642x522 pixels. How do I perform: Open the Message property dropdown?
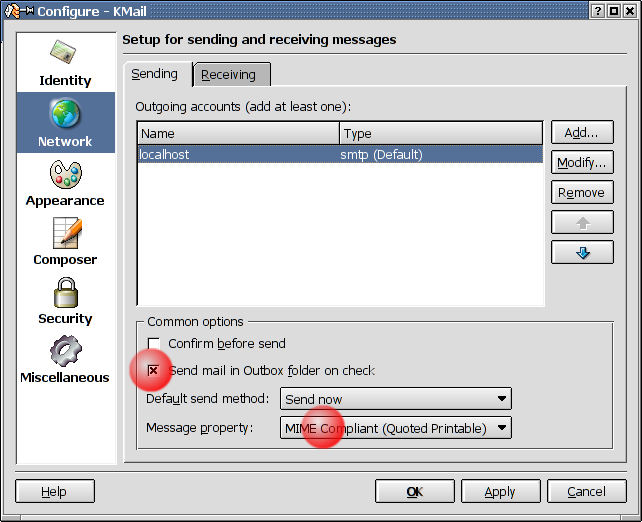396,428
